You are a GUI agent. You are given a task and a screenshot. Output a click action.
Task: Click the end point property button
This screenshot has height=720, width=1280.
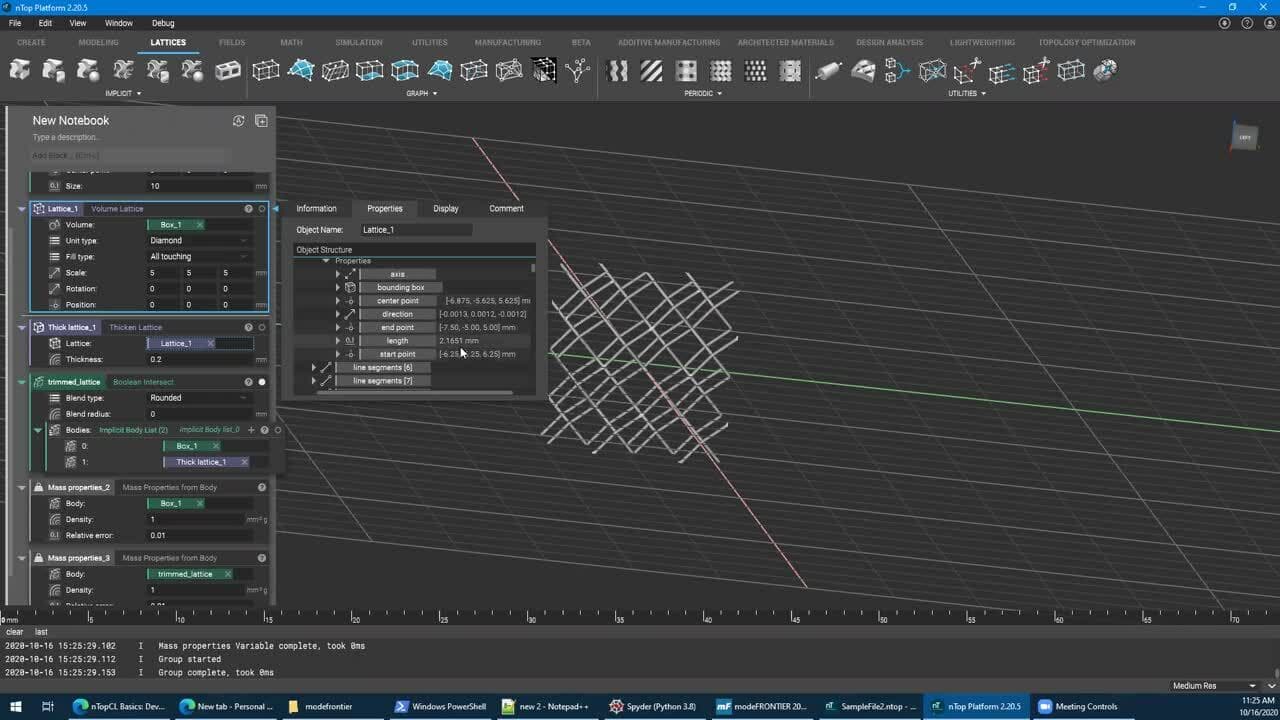398,328
